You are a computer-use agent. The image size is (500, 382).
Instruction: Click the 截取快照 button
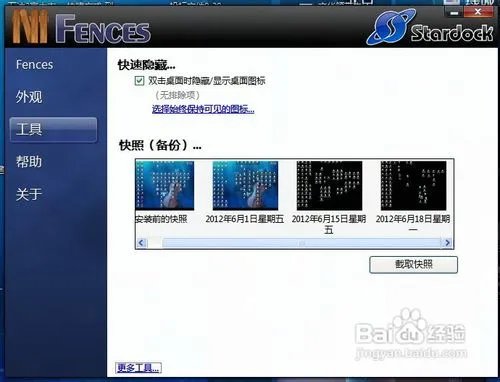tap(413, 265)
